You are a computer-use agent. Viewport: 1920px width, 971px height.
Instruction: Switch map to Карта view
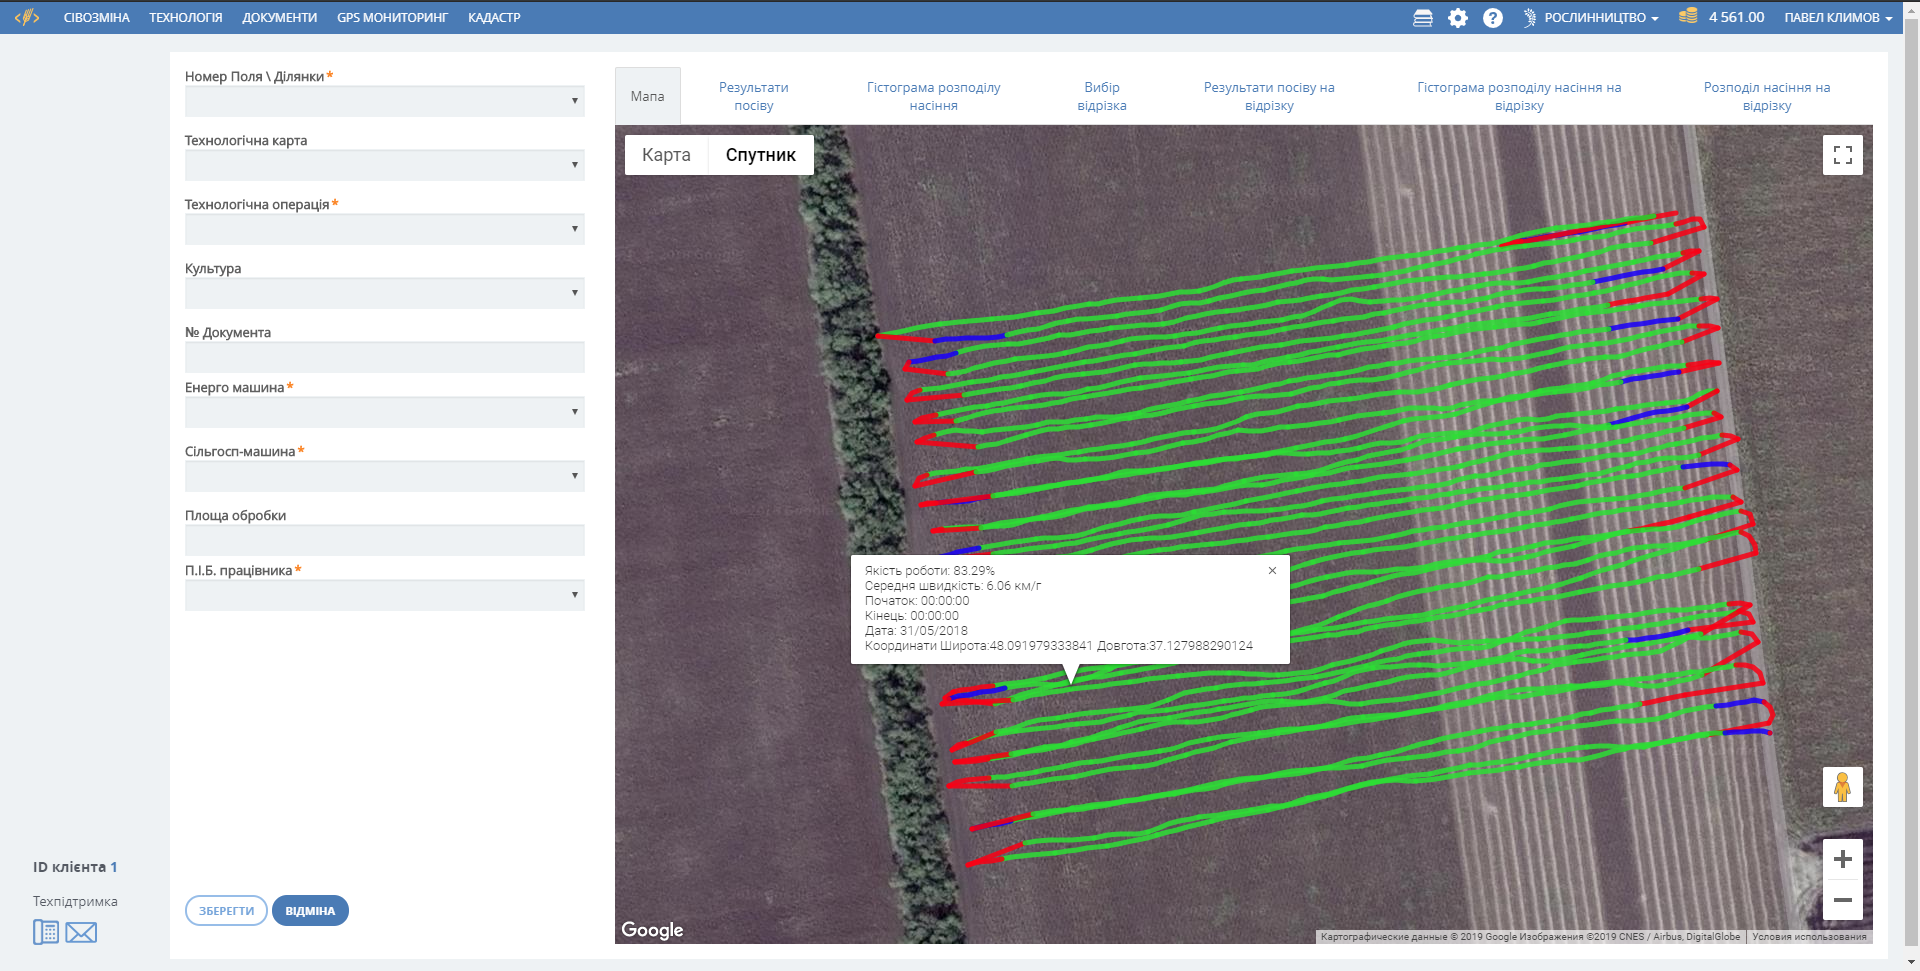tap(666, 155)
